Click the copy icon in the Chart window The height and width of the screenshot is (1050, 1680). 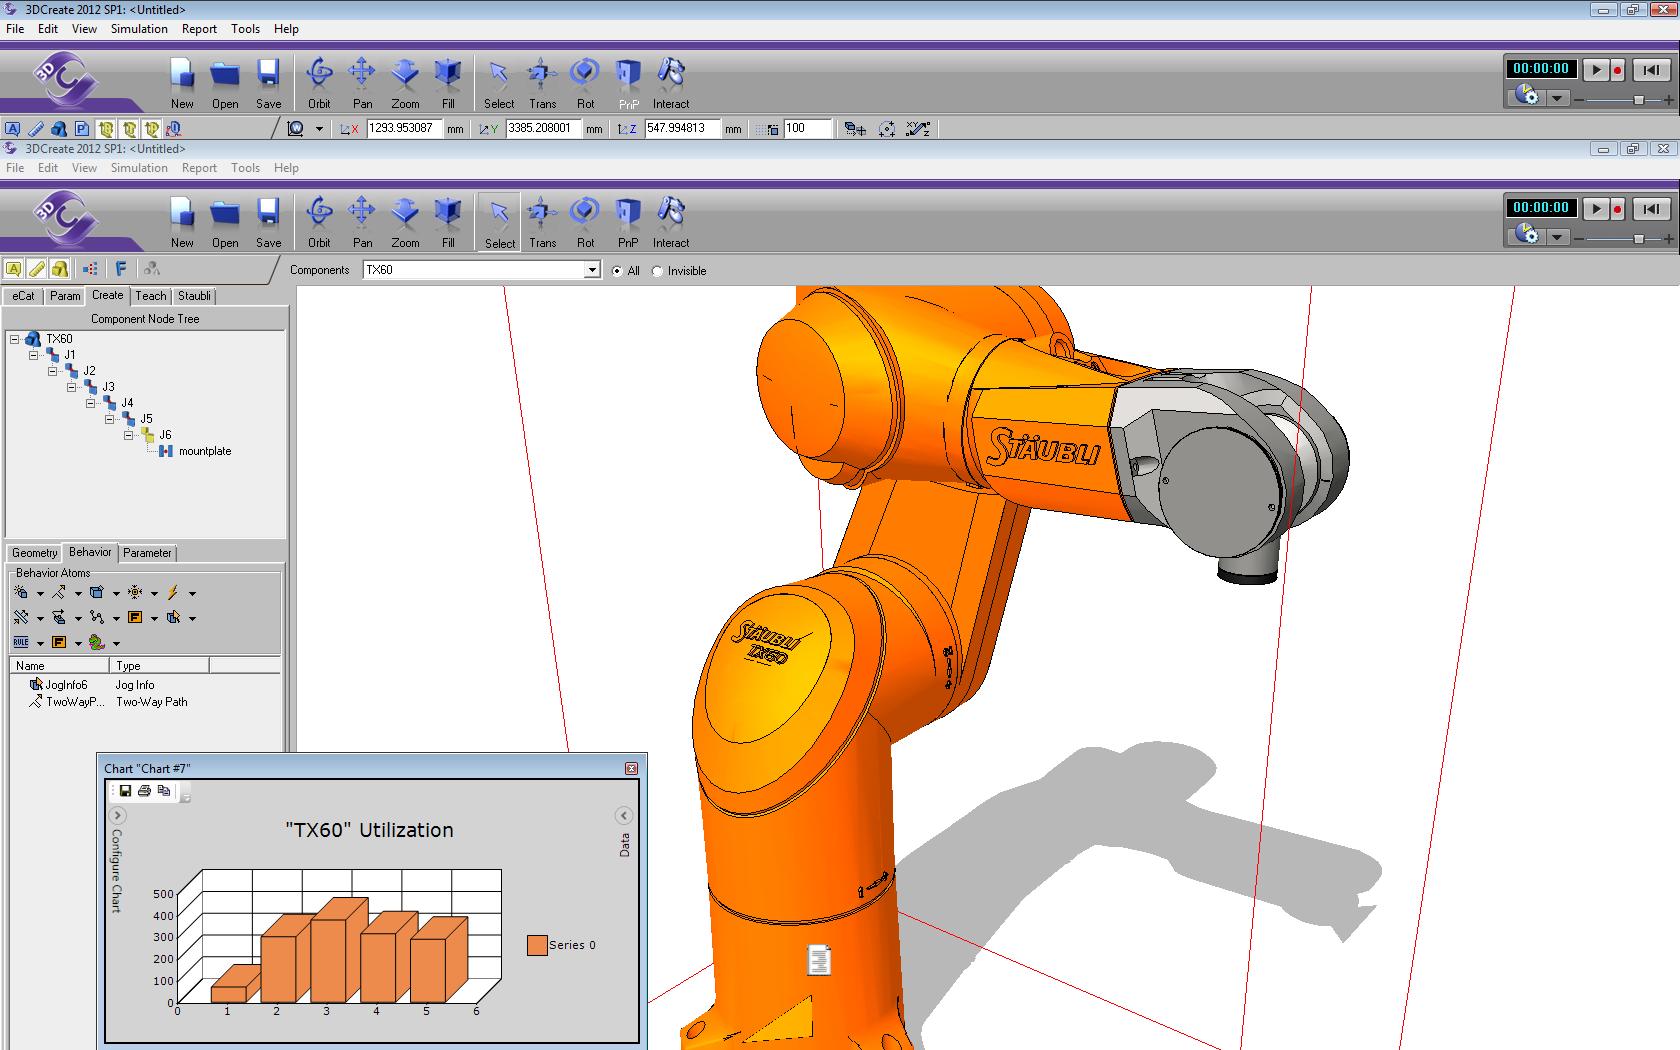pyautogui.click(x=164, y=791)
